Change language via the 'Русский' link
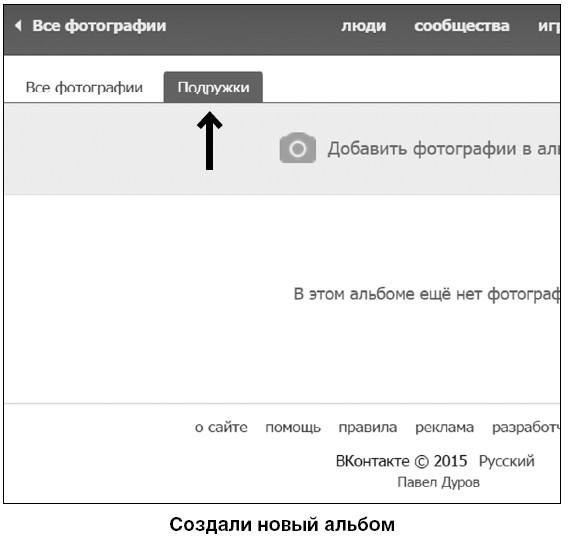The height and width of the screenshot is (544, 568). 506,461
